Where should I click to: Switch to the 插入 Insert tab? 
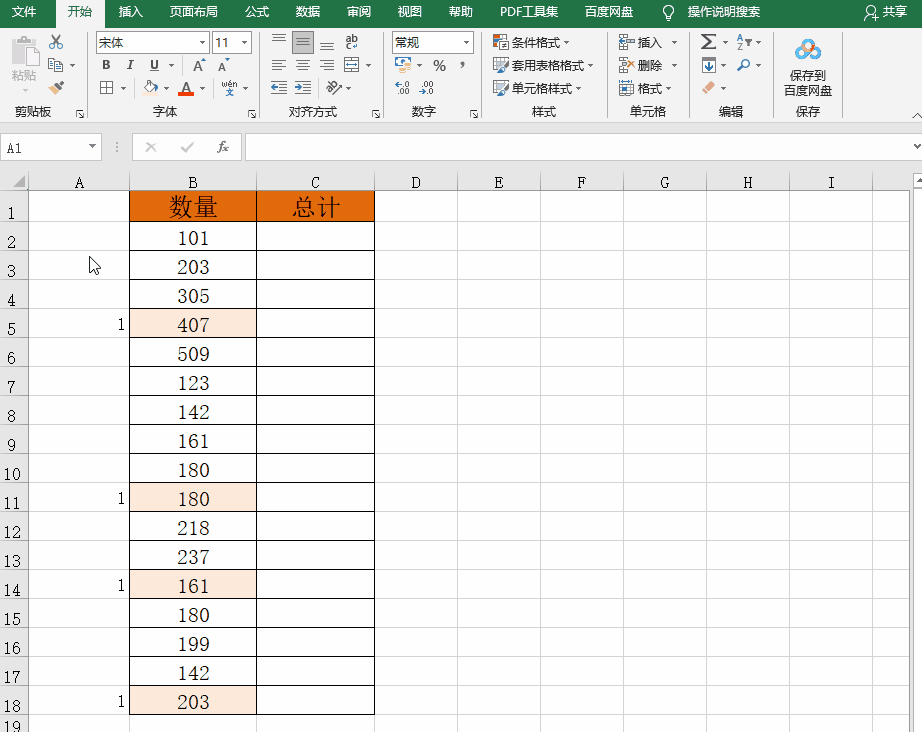[131, 12]
